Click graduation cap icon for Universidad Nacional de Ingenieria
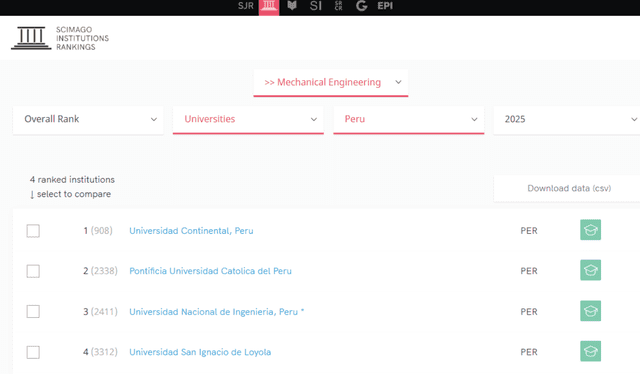 coord(590,311)
